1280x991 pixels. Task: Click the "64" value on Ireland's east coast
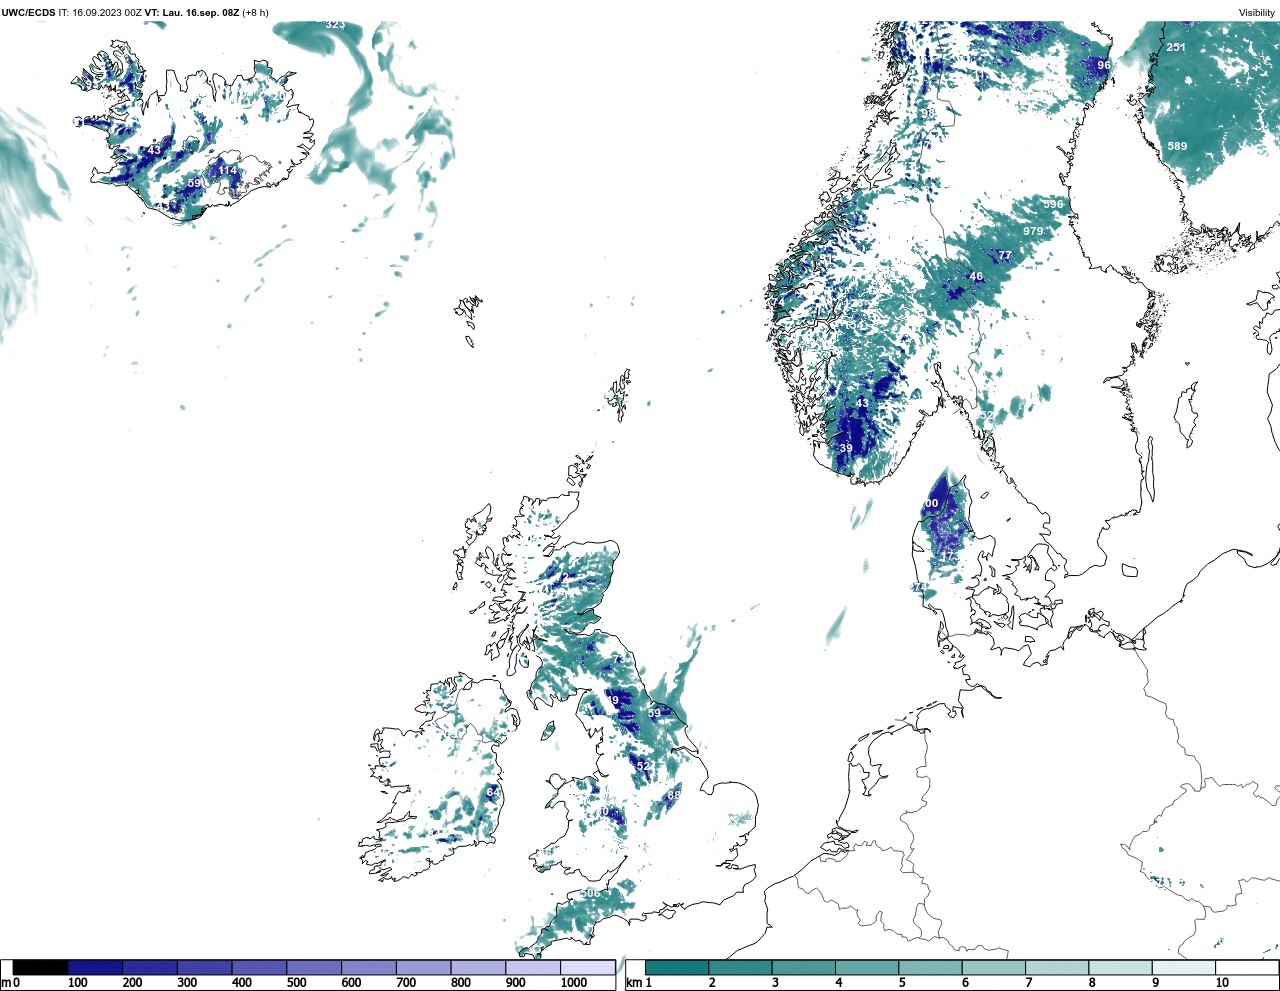tap(493, 792)
